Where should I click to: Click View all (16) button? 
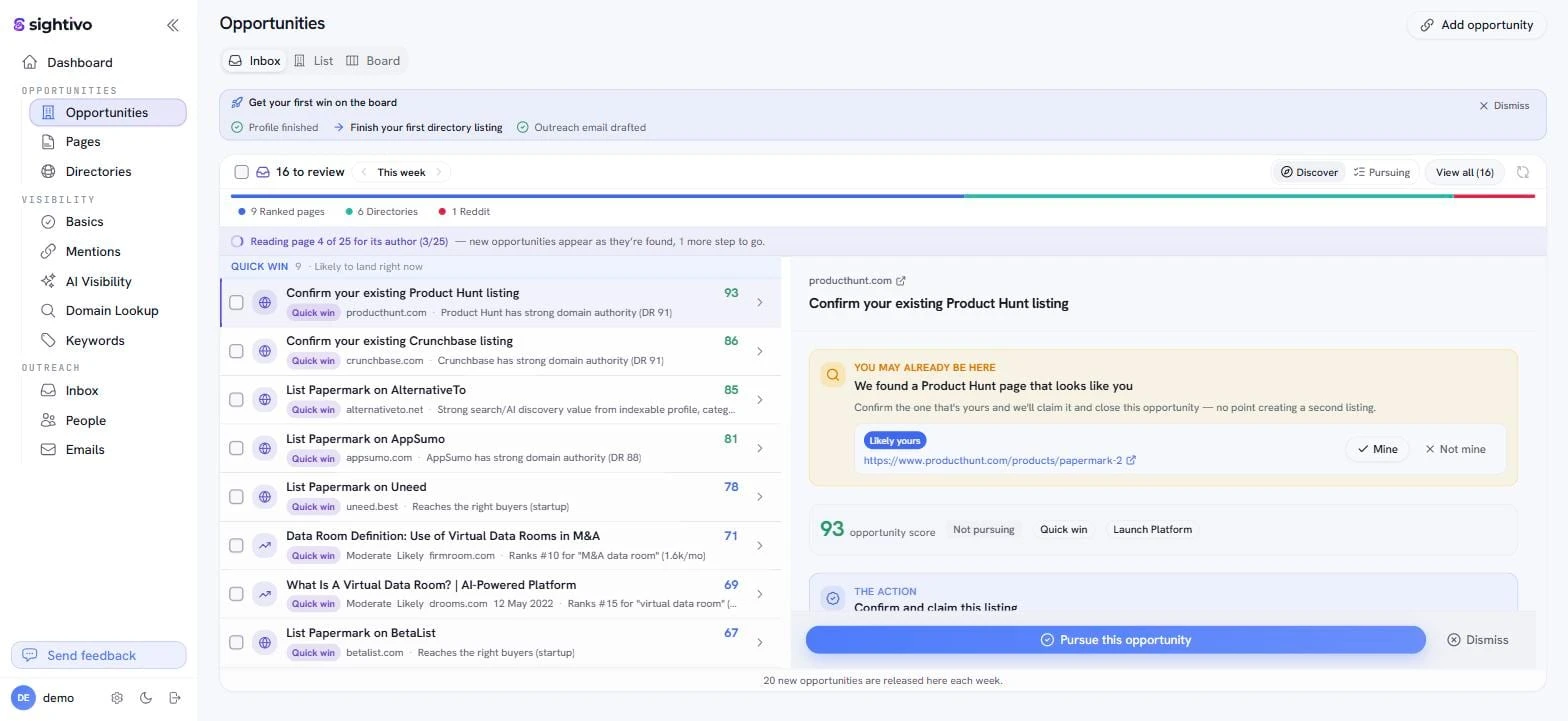[x=1464, y=172]
